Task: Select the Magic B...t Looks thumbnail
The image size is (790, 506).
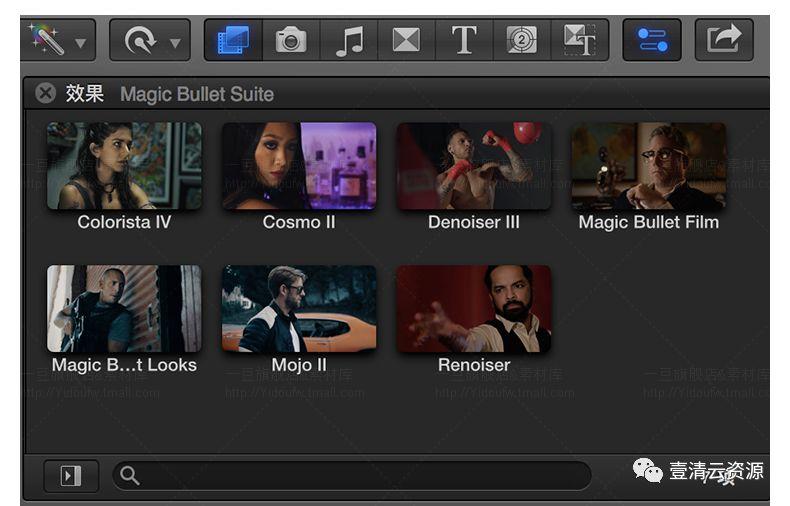Action: tap(124, 308)
